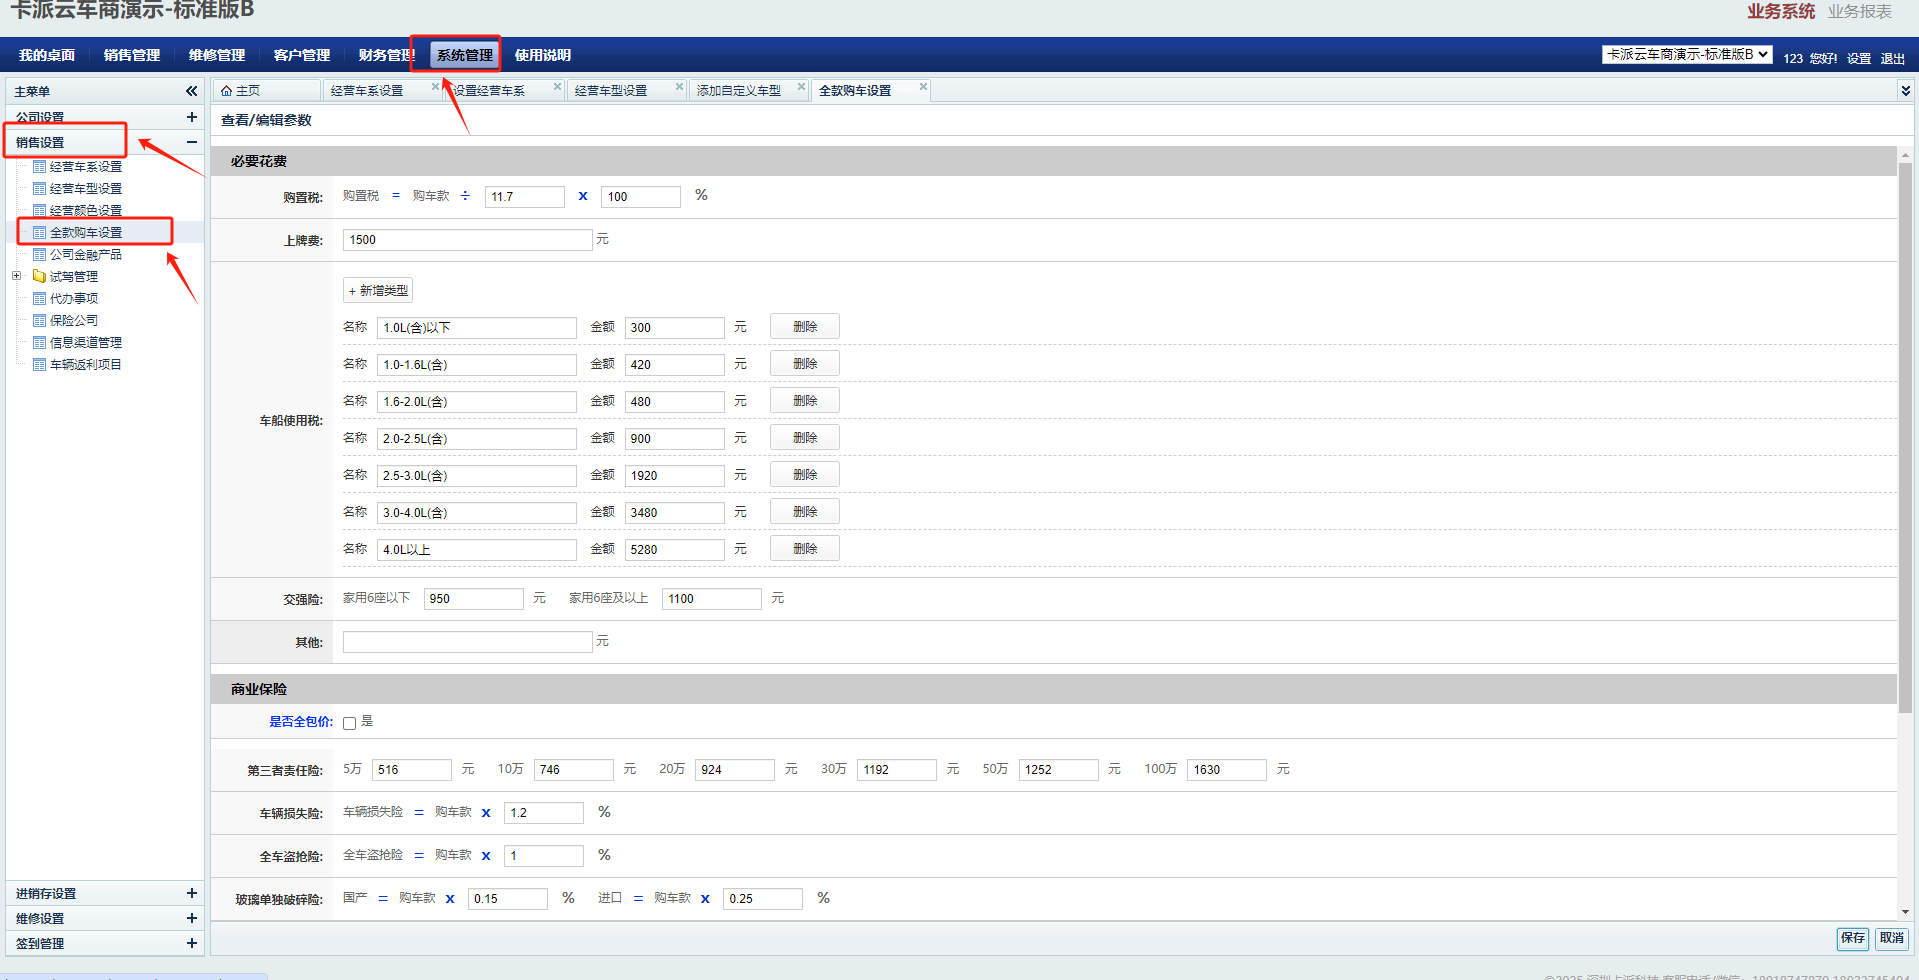Save settings with the 保存 button
Screen dimensions: 1919x980
1852,938
